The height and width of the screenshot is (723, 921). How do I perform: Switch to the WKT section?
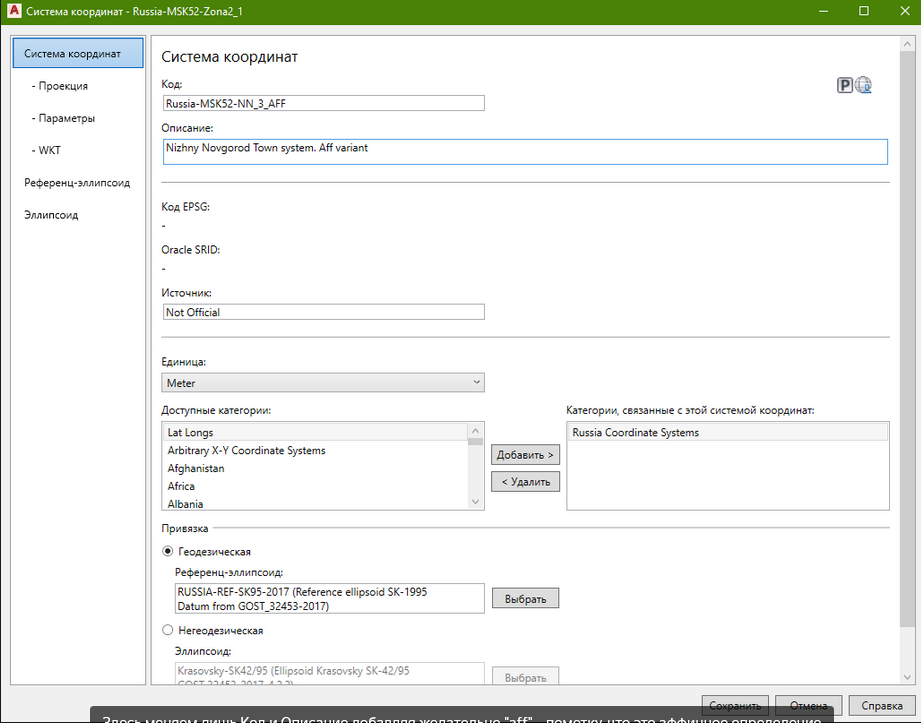[x=50, y=150]
